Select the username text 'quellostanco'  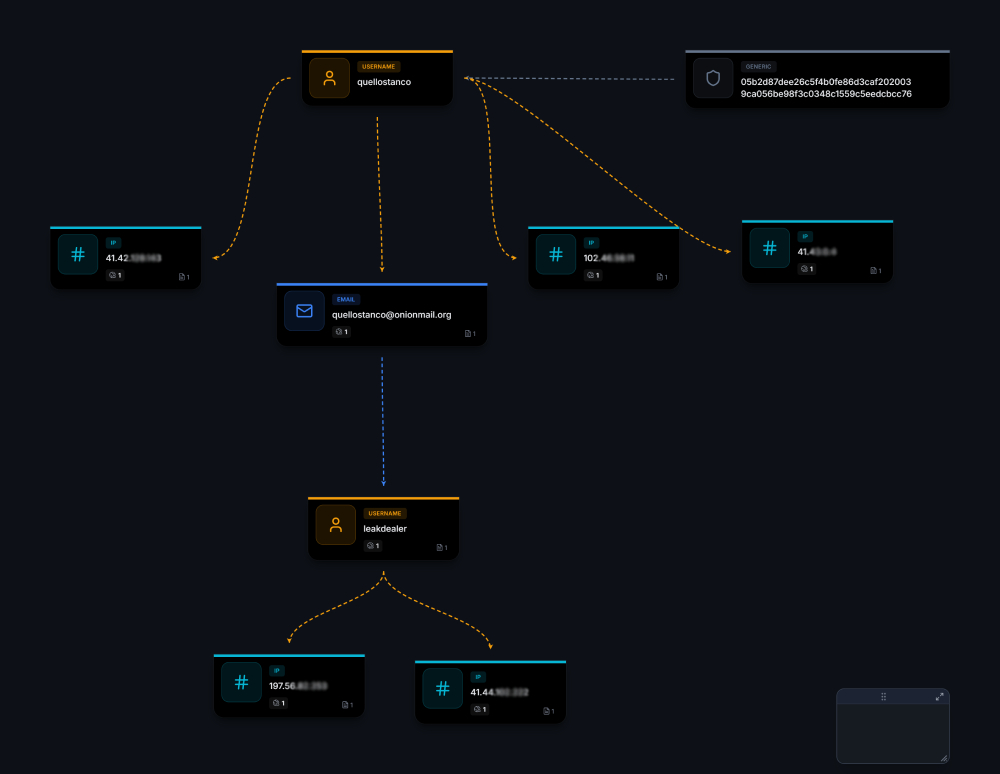point(384,82)
